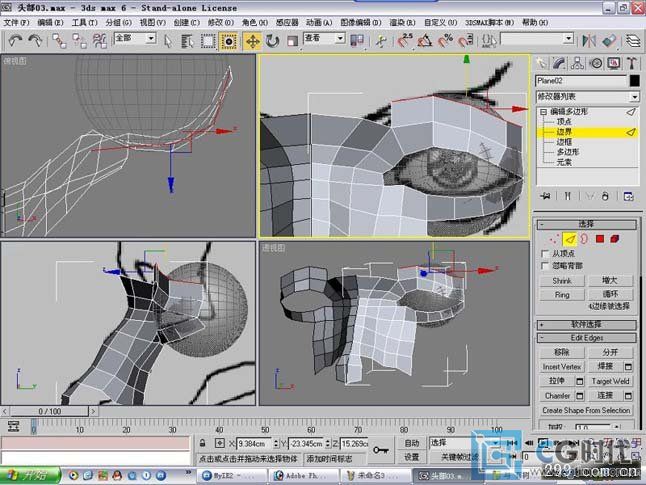Select the 元素 sub-object level in the stack
646x485 pixels.
point(564,162)
